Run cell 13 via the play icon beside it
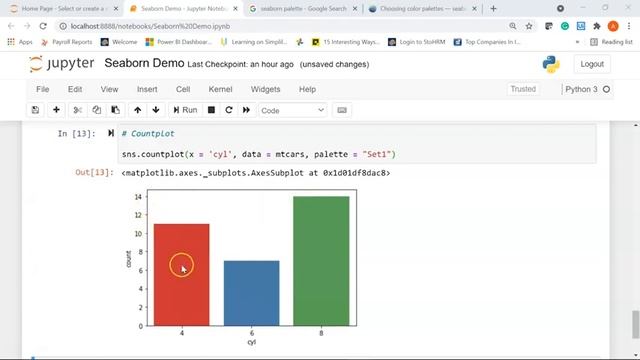The width and height of the screenshot is (640, 360). [111, 133]
